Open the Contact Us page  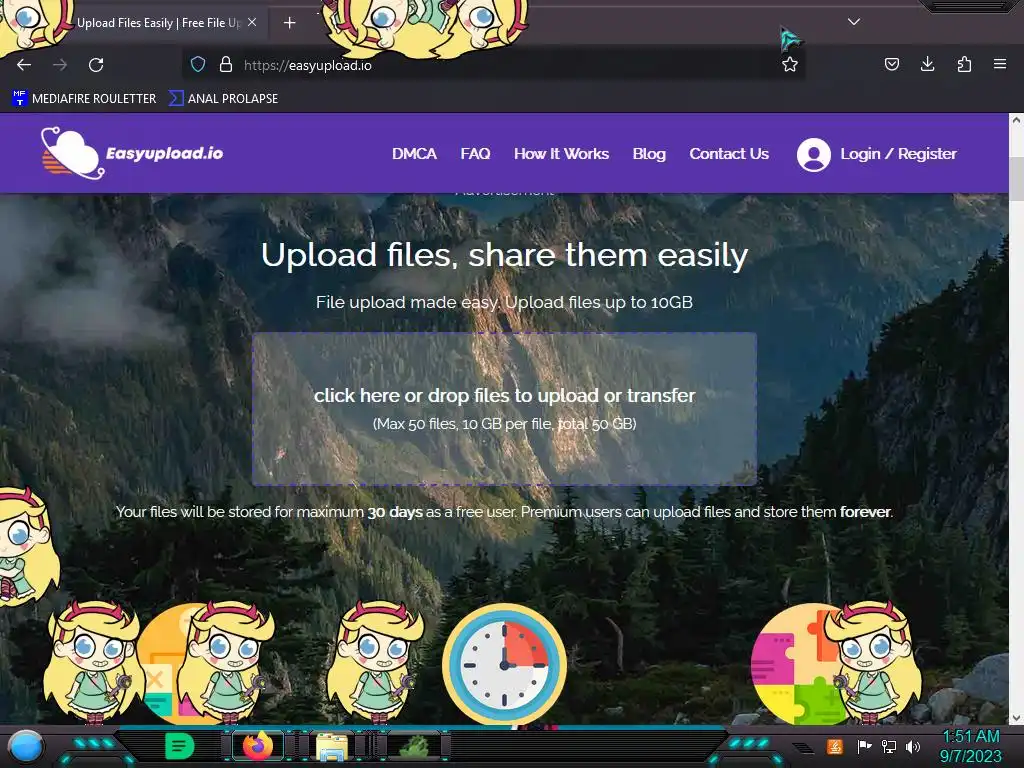tap(729, 154)
